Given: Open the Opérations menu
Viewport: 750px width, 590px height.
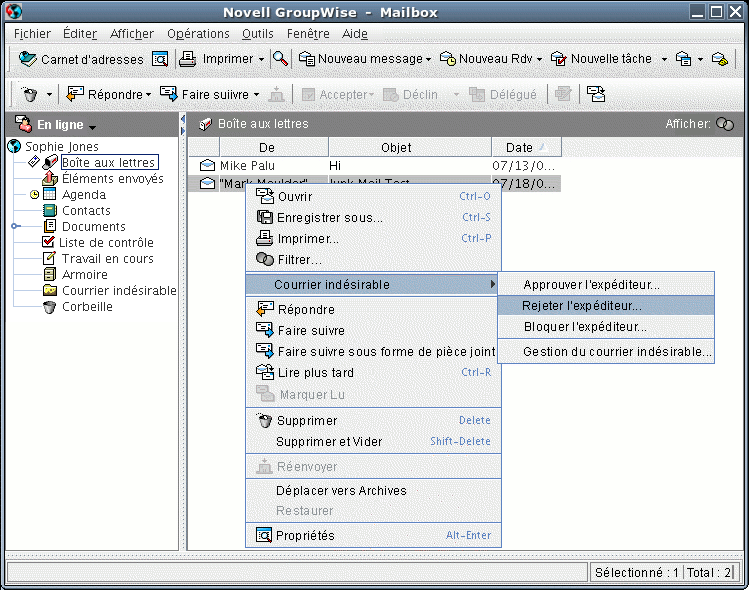Looking at the screenshot, I should (198, 34).
